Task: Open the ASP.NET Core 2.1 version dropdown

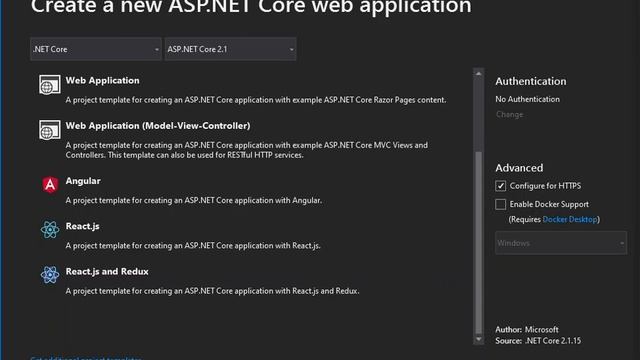Action: 230,49
